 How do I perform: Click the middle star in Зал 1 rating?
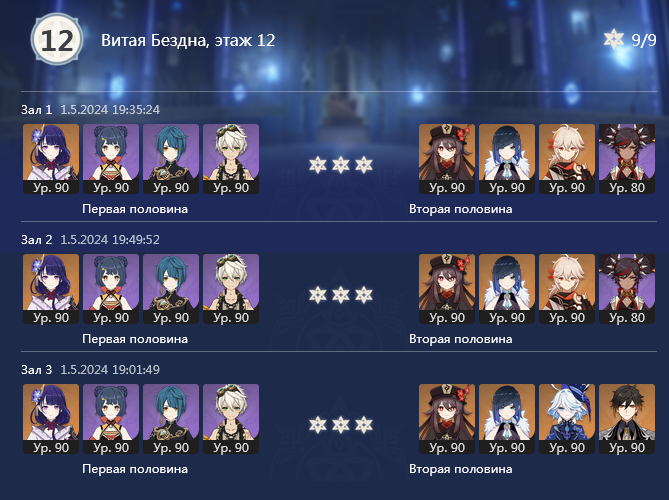point(341,165)
